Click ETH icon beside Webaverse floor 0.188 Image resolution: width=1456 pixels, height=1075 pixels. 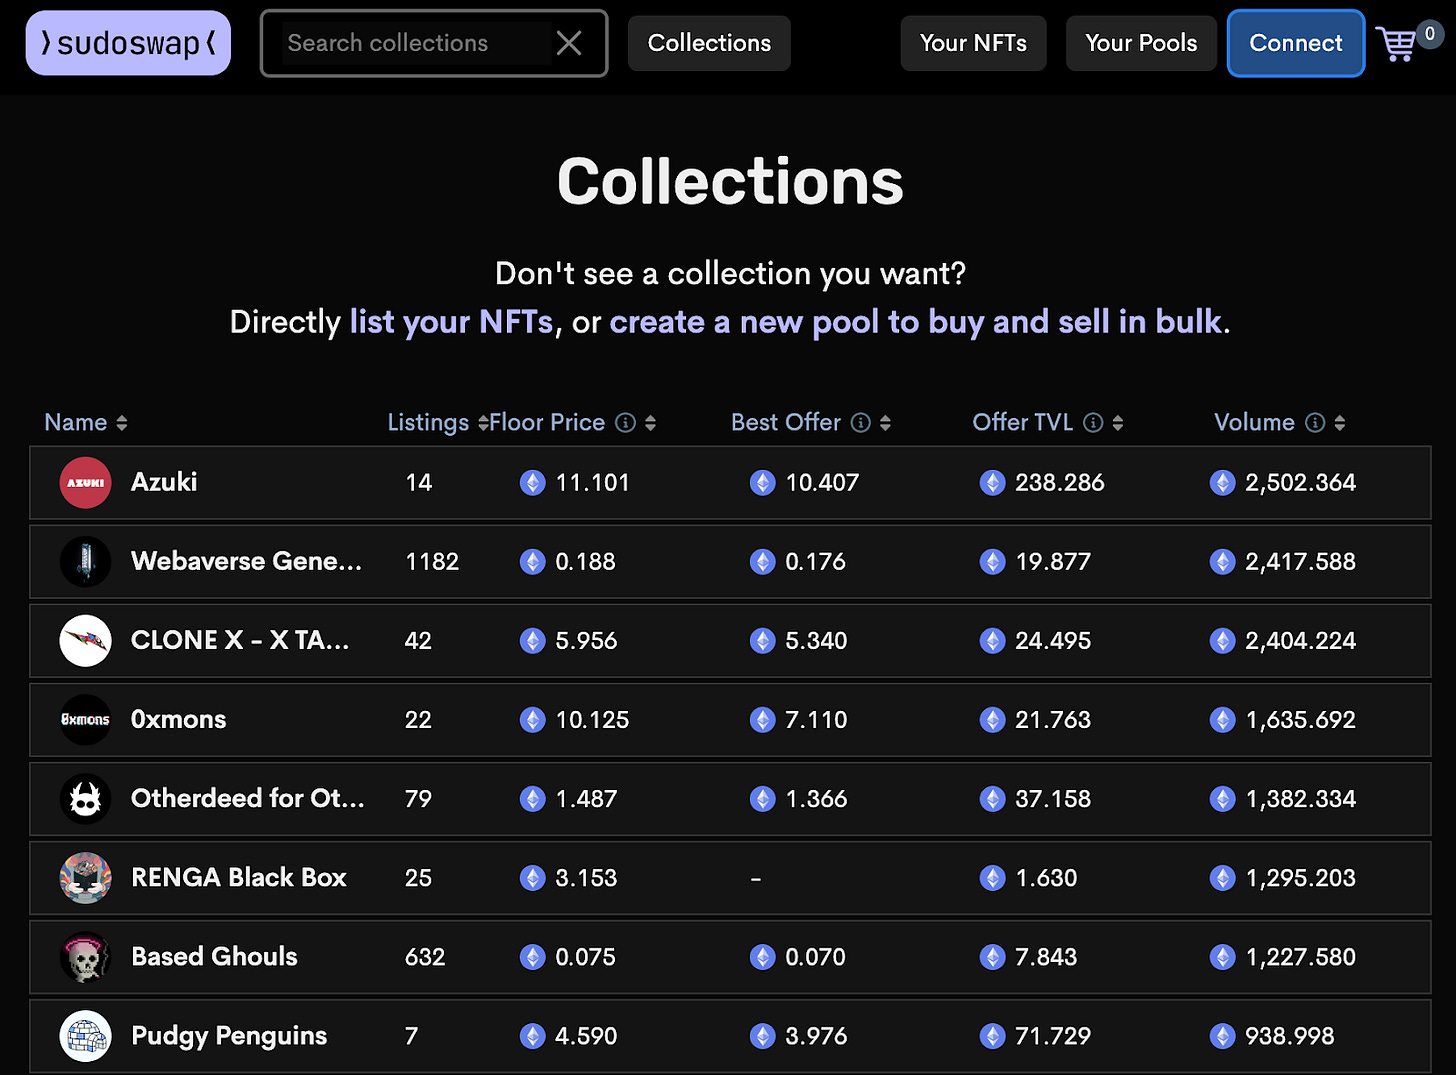(533, 562)
